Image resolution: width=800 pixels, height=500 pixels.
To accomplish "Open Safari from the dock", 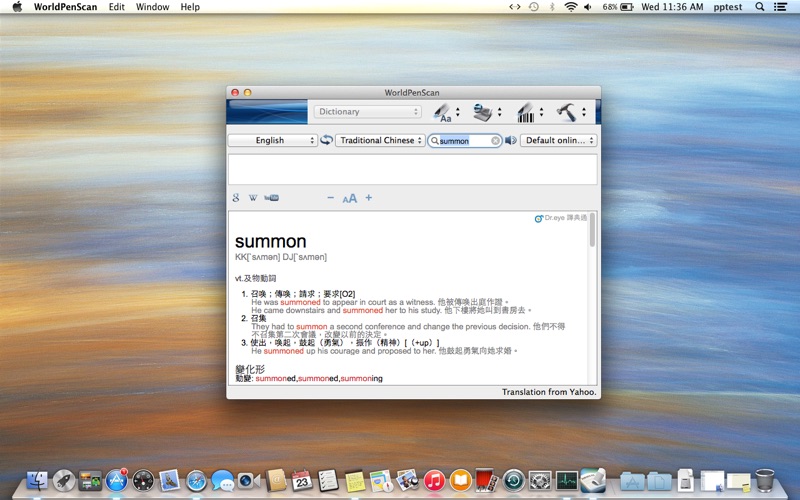I will click(x=196, y=481).
